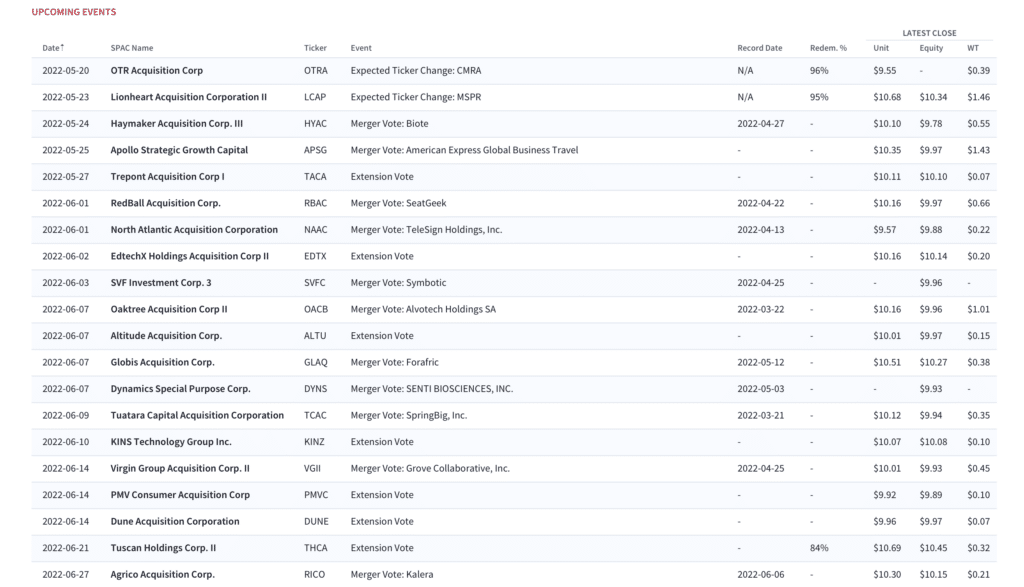Select ticker GLAQ
The width and height of the screenshot is (1024, 587).
coord(315,362)
